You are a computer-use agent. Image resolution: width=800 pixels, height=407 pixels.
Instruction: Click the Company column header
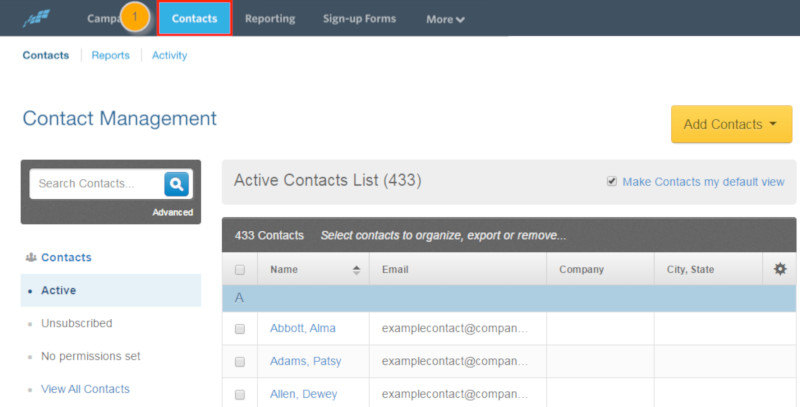tap(600, 269)
